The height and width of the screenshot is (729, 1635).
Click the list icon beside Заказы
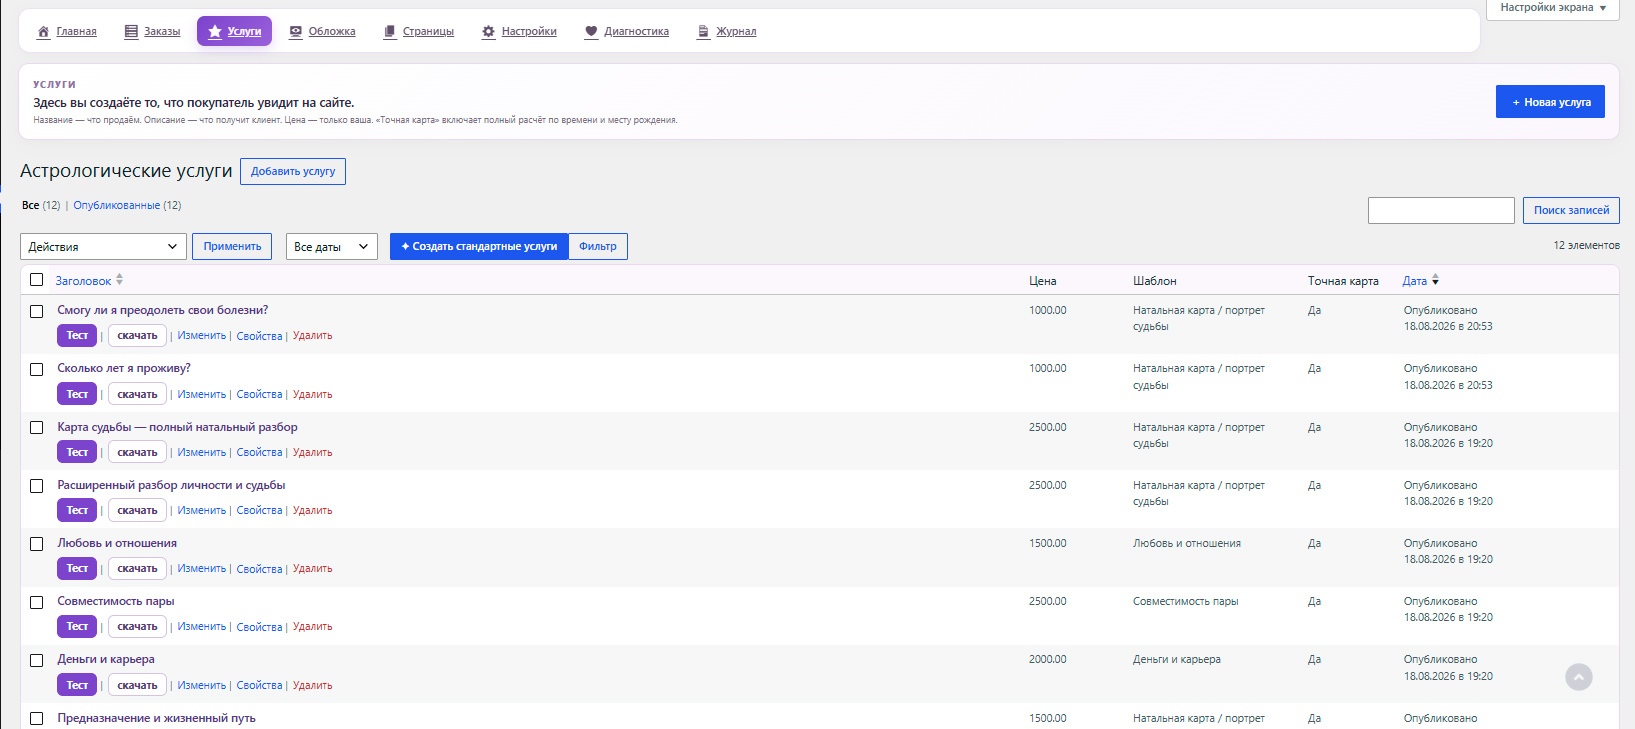point(131,32)
